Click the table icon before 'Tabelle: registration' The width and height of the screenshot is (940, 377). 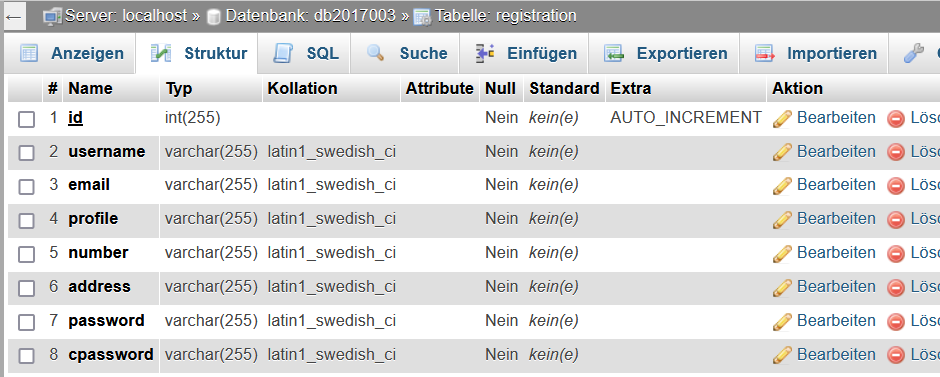pyautogui.click(x=422, y=17)
